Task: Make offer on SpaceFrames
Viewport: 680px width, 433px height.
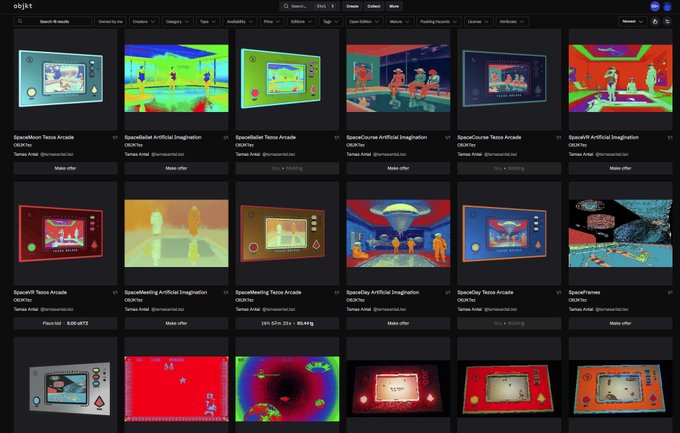Action: tap(620, 323)
